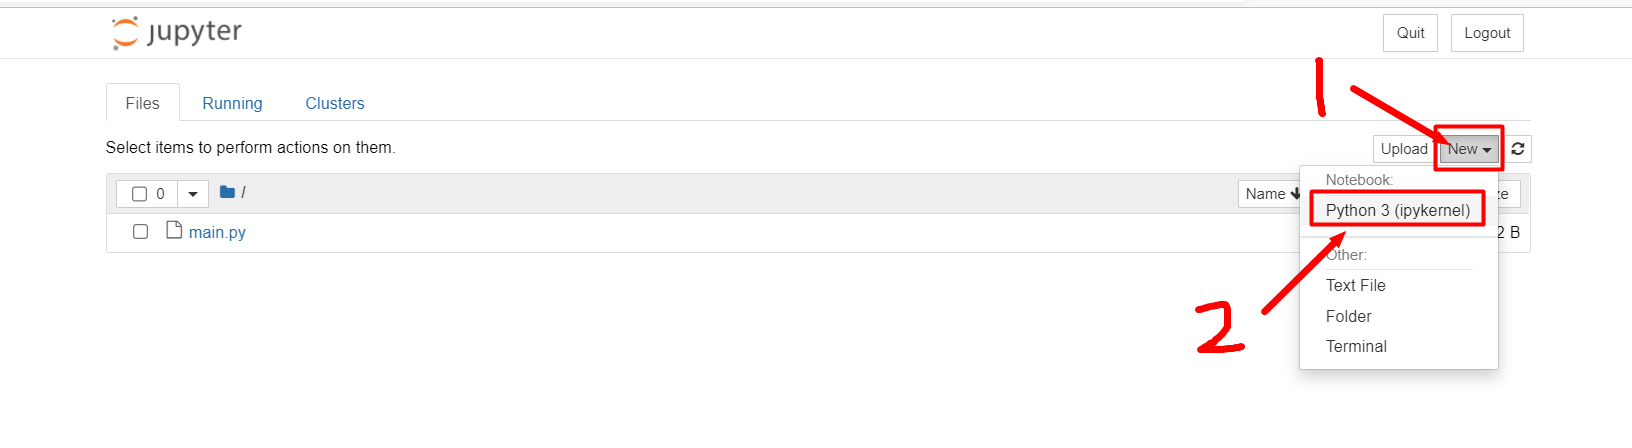Image resolution: width=1632 pixels, height=448 pixels.
Task: Launch Terminal from the New menu
Action: click(x=1356, y=346)
